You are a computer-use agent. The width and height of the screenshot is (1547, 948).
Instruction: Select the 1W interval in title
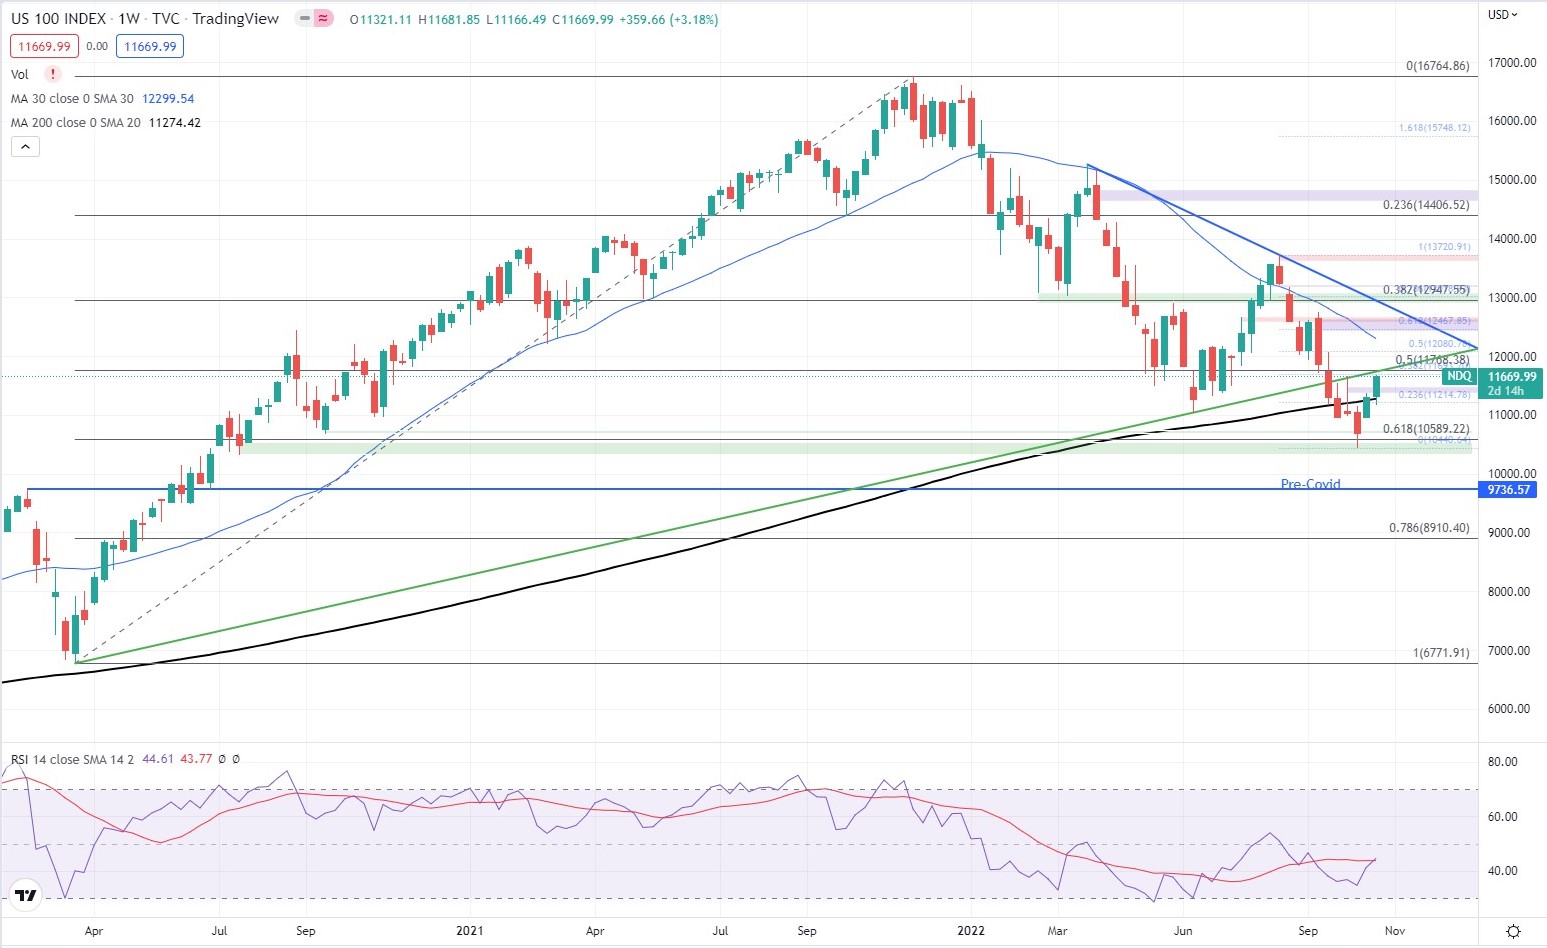click(129, 19)
